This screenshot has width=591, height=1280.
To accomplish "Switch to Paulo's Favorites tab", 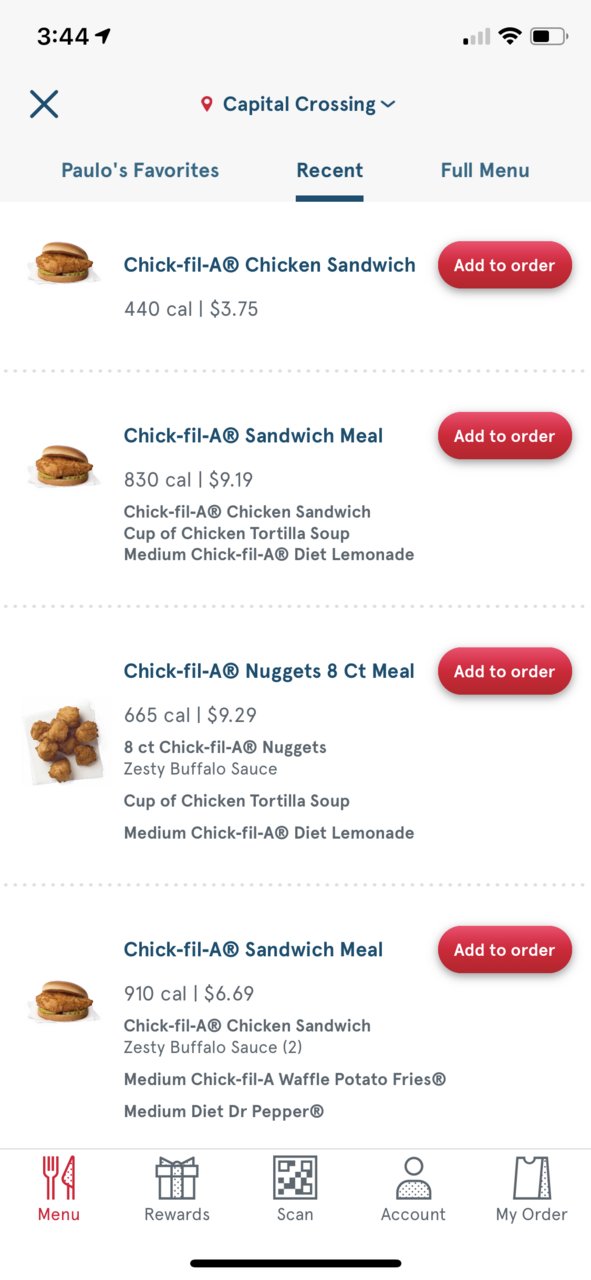I will click(140, 170).
